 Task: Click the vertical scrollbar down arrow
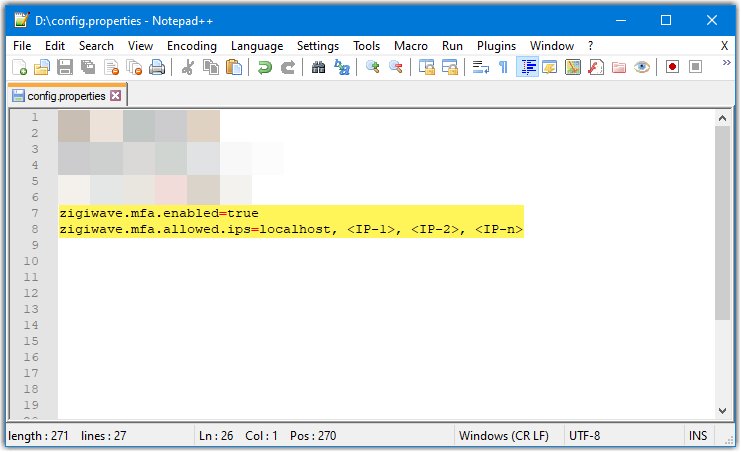click(x=723, y=410)
